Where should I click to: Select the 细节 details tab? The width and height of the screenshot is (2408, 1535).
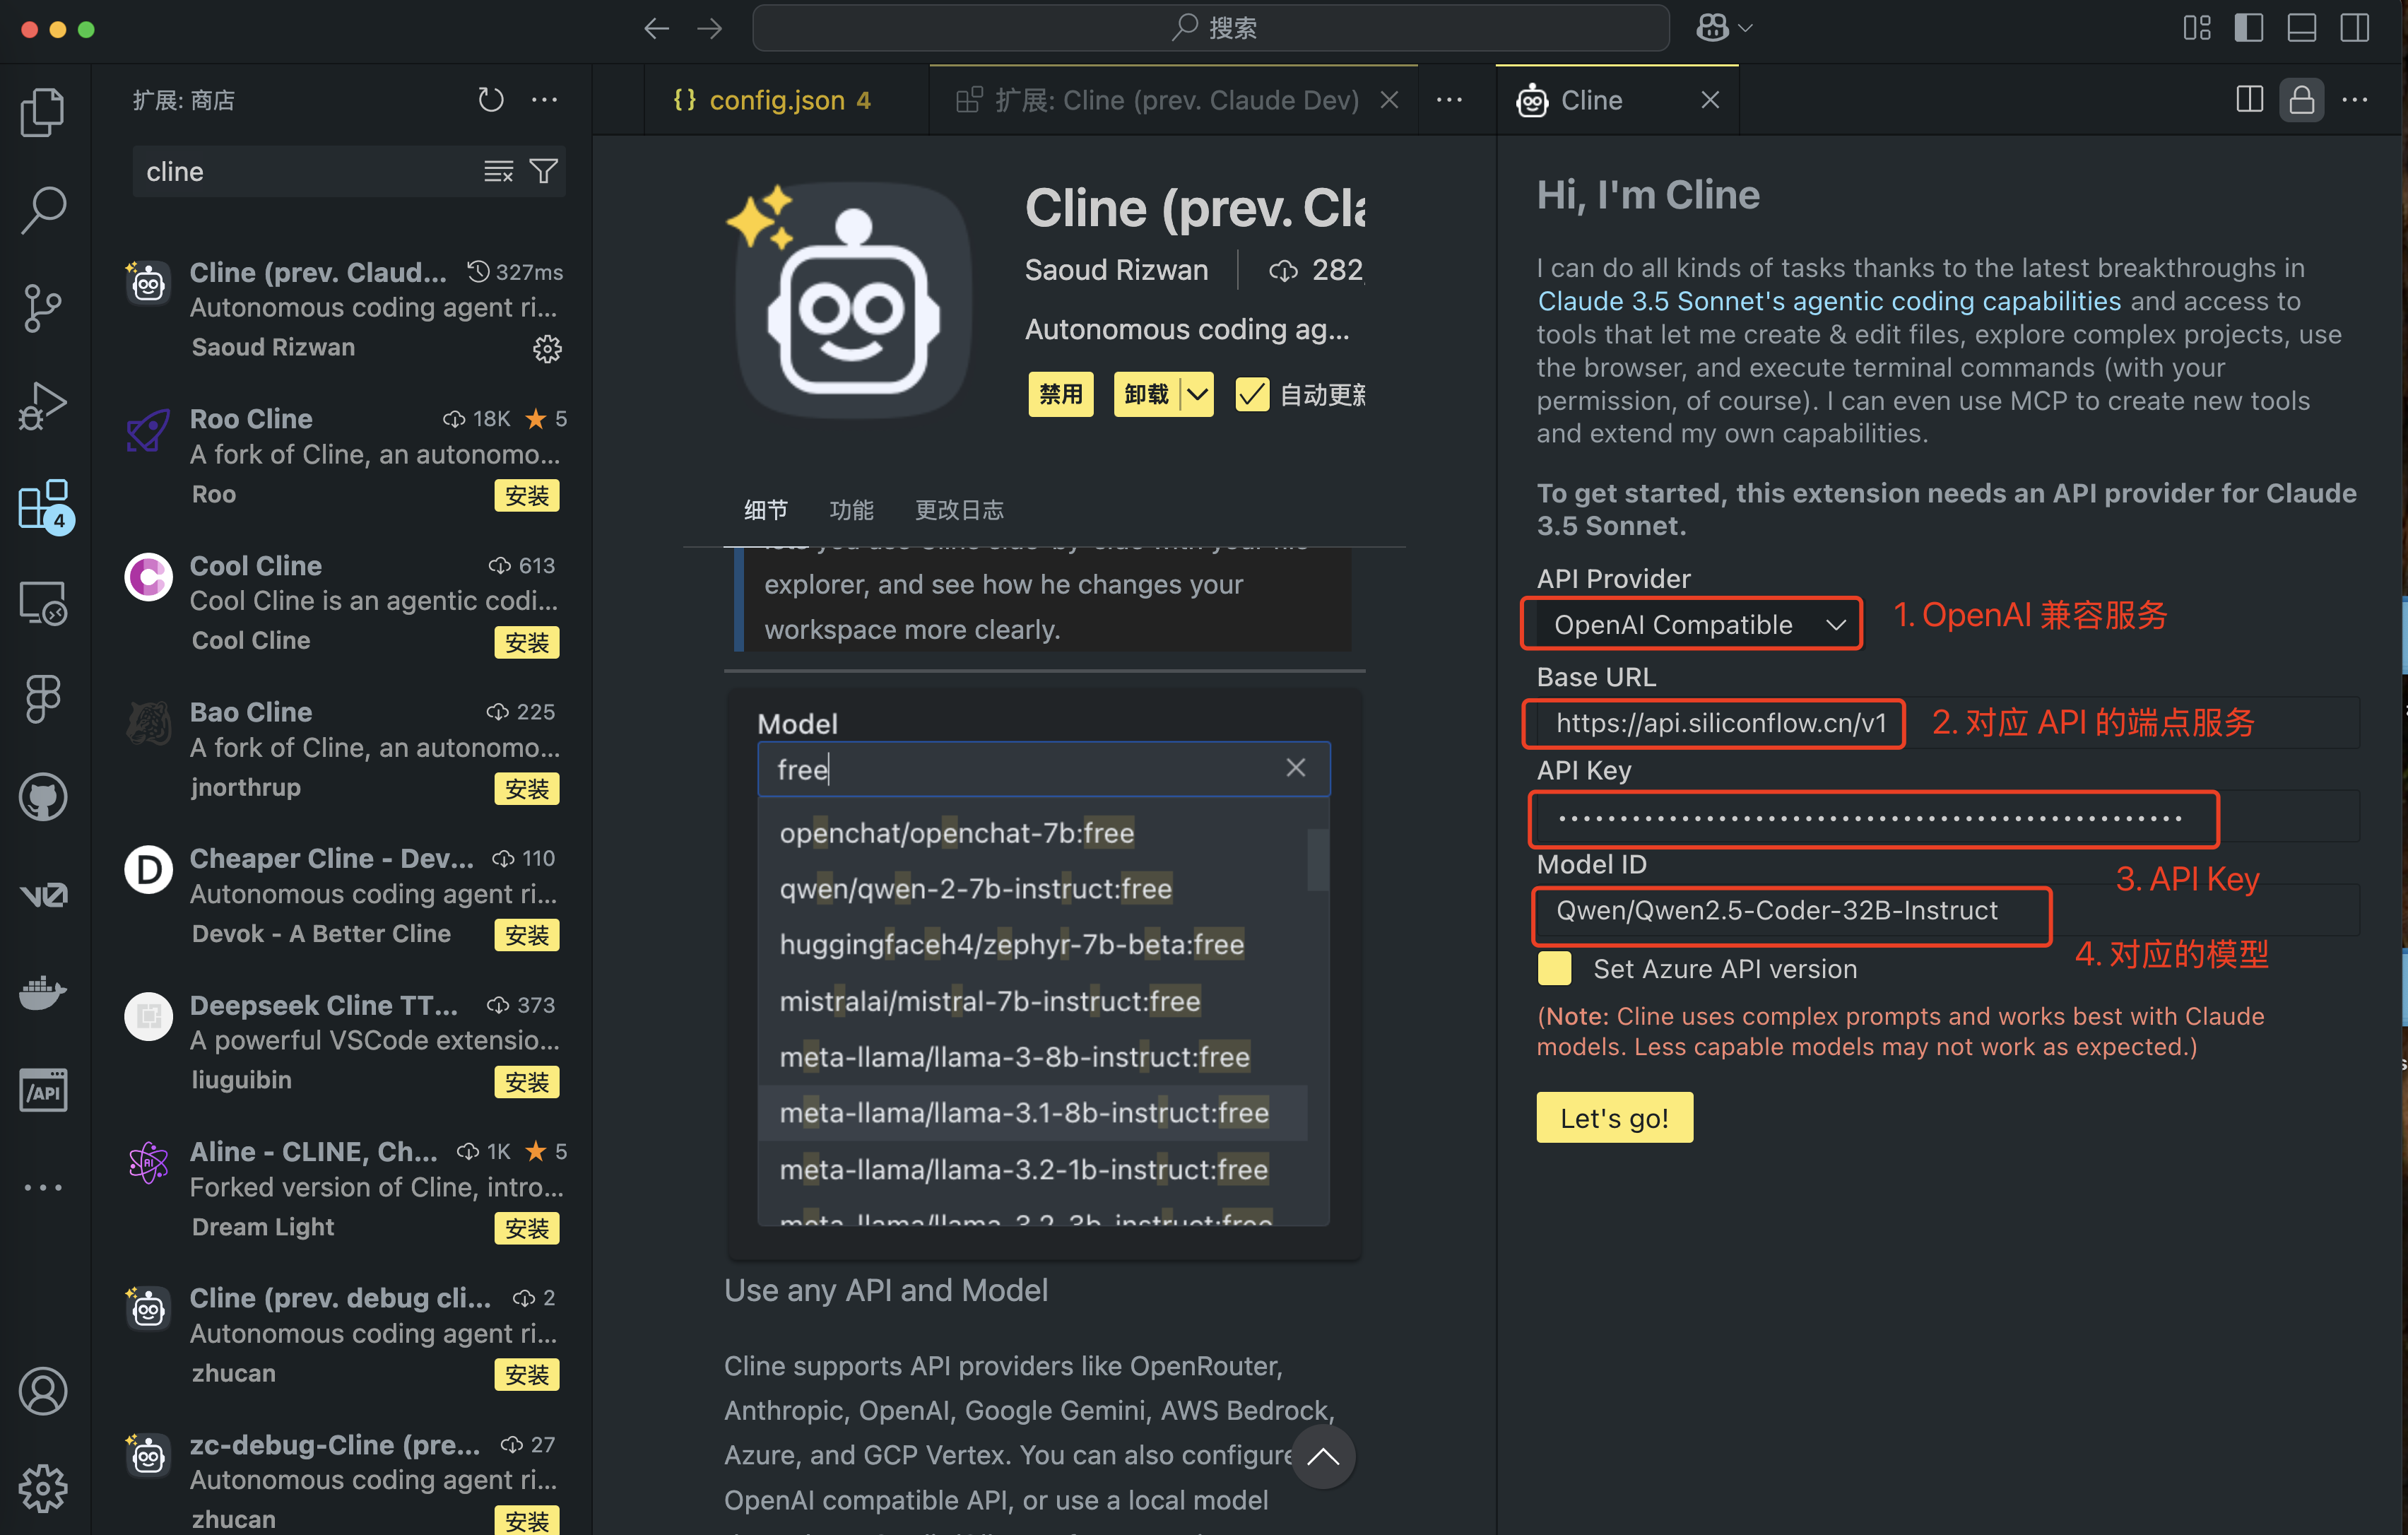pos(765,509)
